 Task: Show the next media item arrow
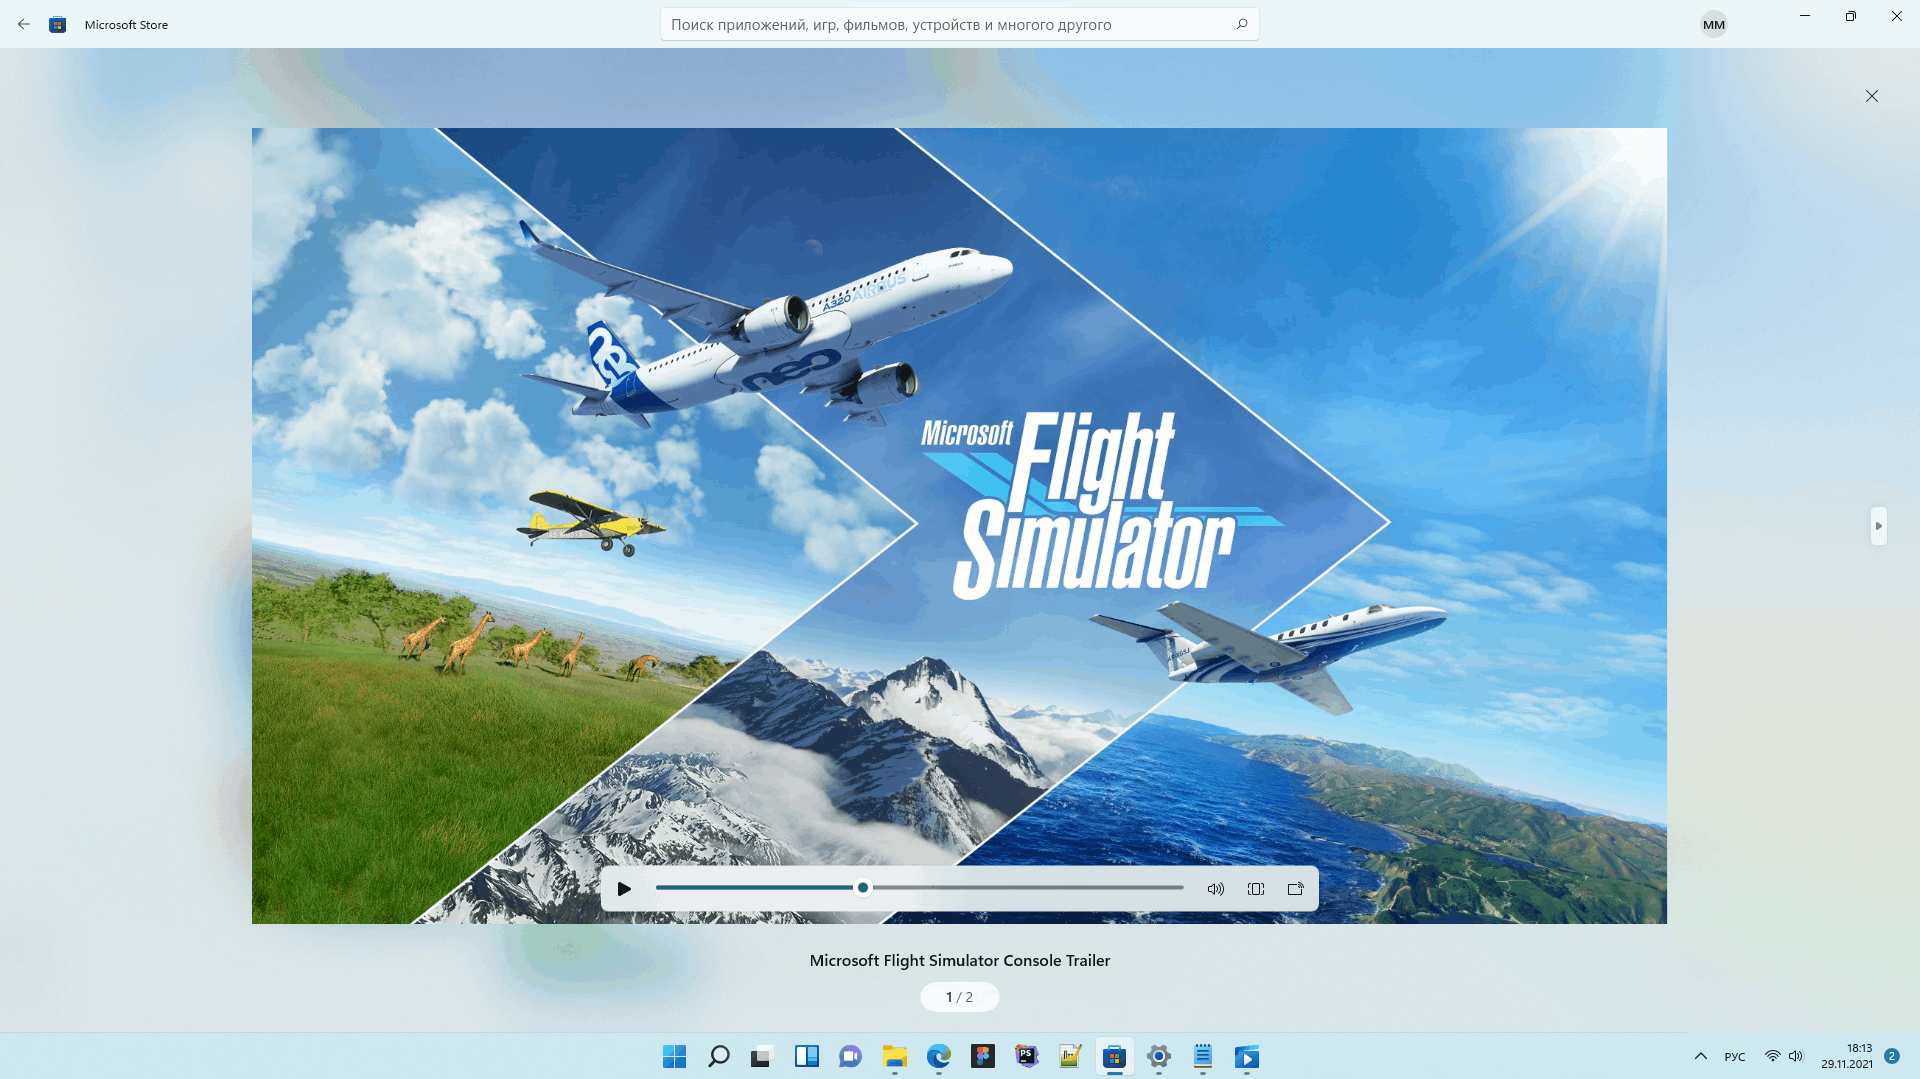coord(1879,526)
